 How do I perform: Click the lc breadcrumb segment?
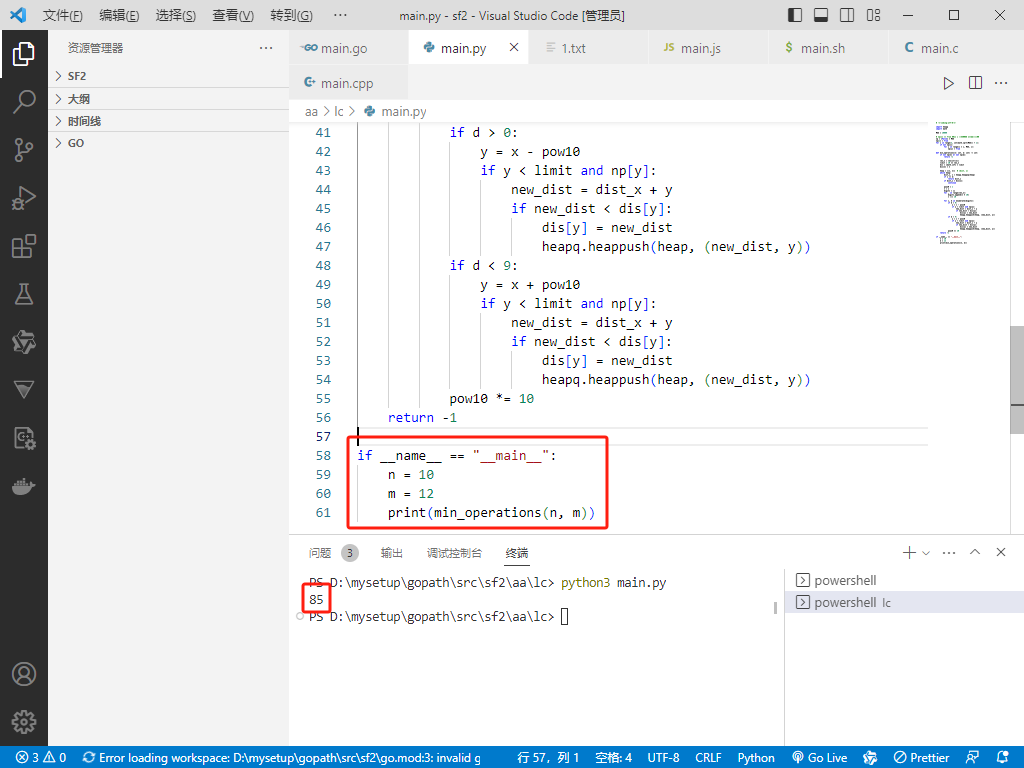(339, 112)
